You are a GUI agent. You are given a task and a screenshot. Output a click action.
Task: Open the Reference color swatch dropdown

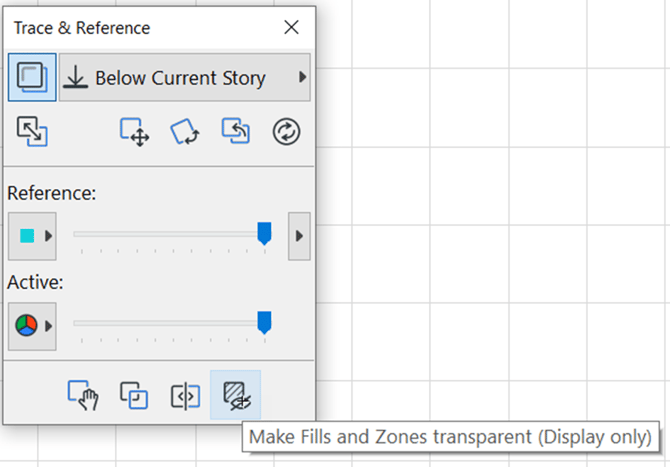point(32,236)
